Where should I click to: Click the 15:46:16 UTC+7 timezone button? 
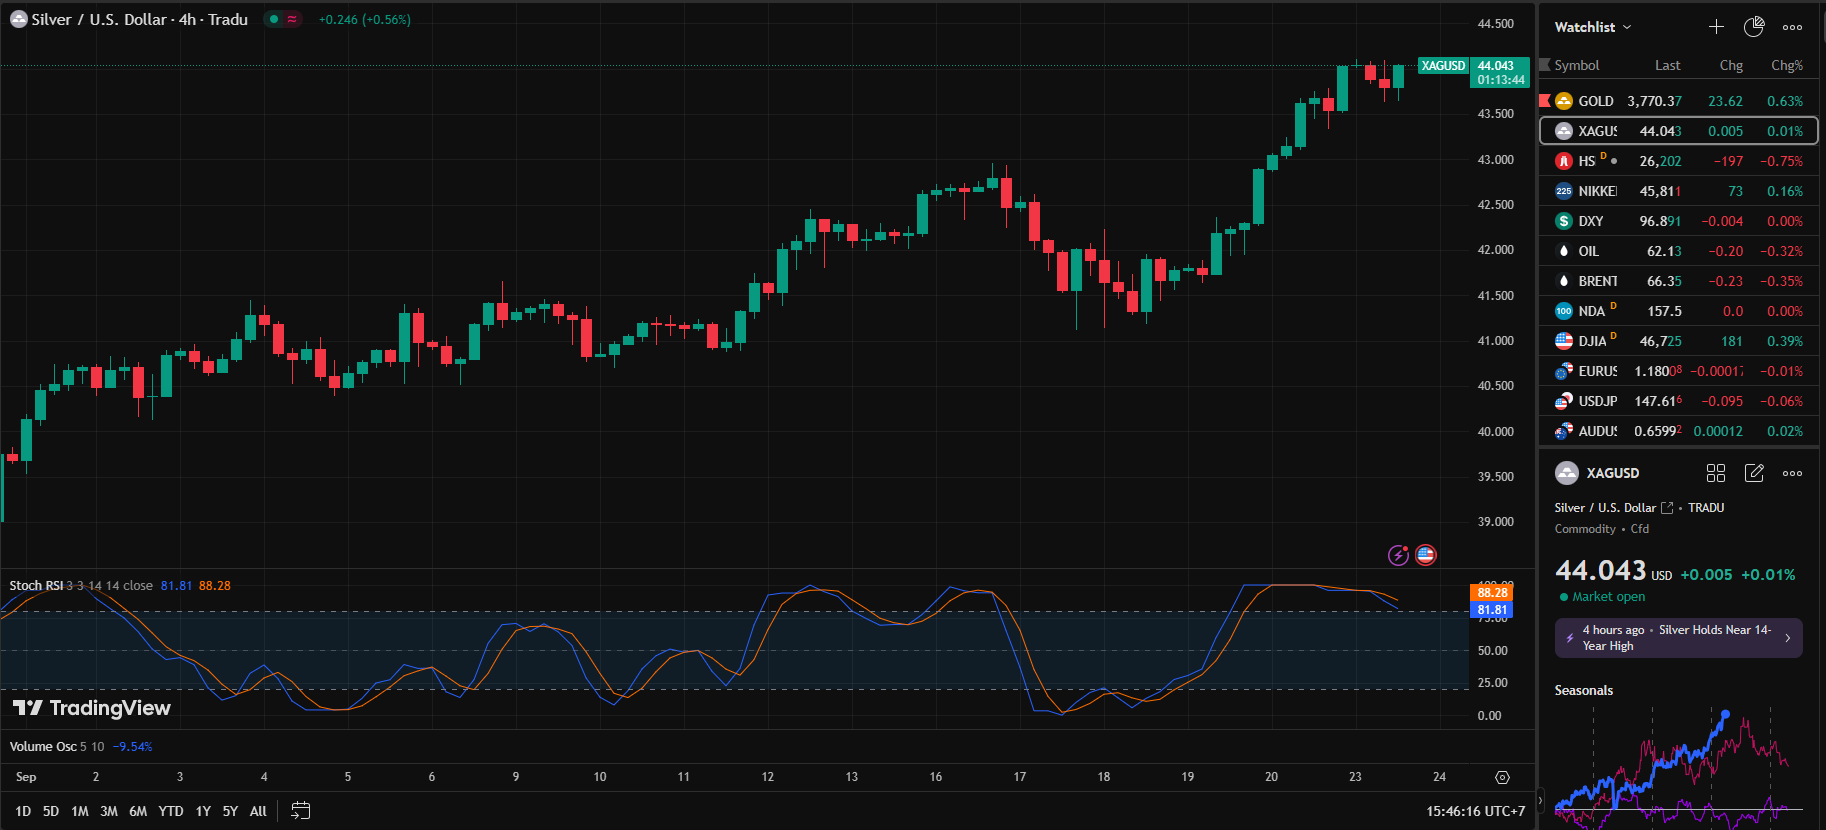point(1475,811)
